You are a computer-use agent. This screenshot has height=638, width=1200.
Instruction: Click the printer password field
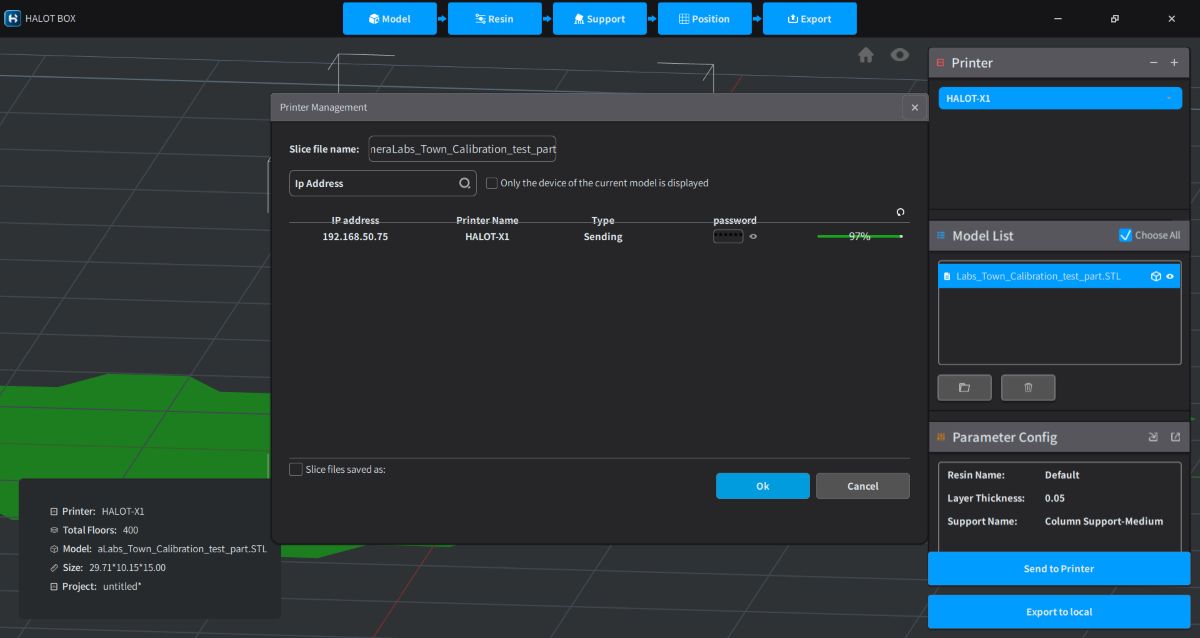tap(728, 236)
